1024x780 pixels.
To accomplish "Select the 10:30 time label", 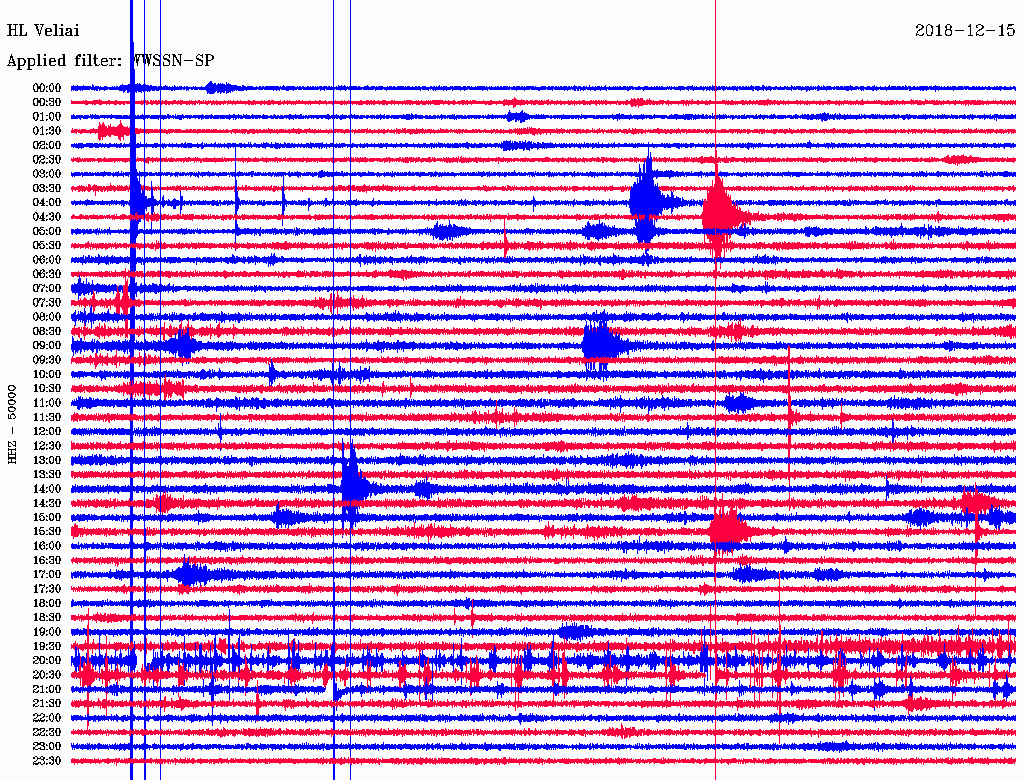I will point(47,389).
